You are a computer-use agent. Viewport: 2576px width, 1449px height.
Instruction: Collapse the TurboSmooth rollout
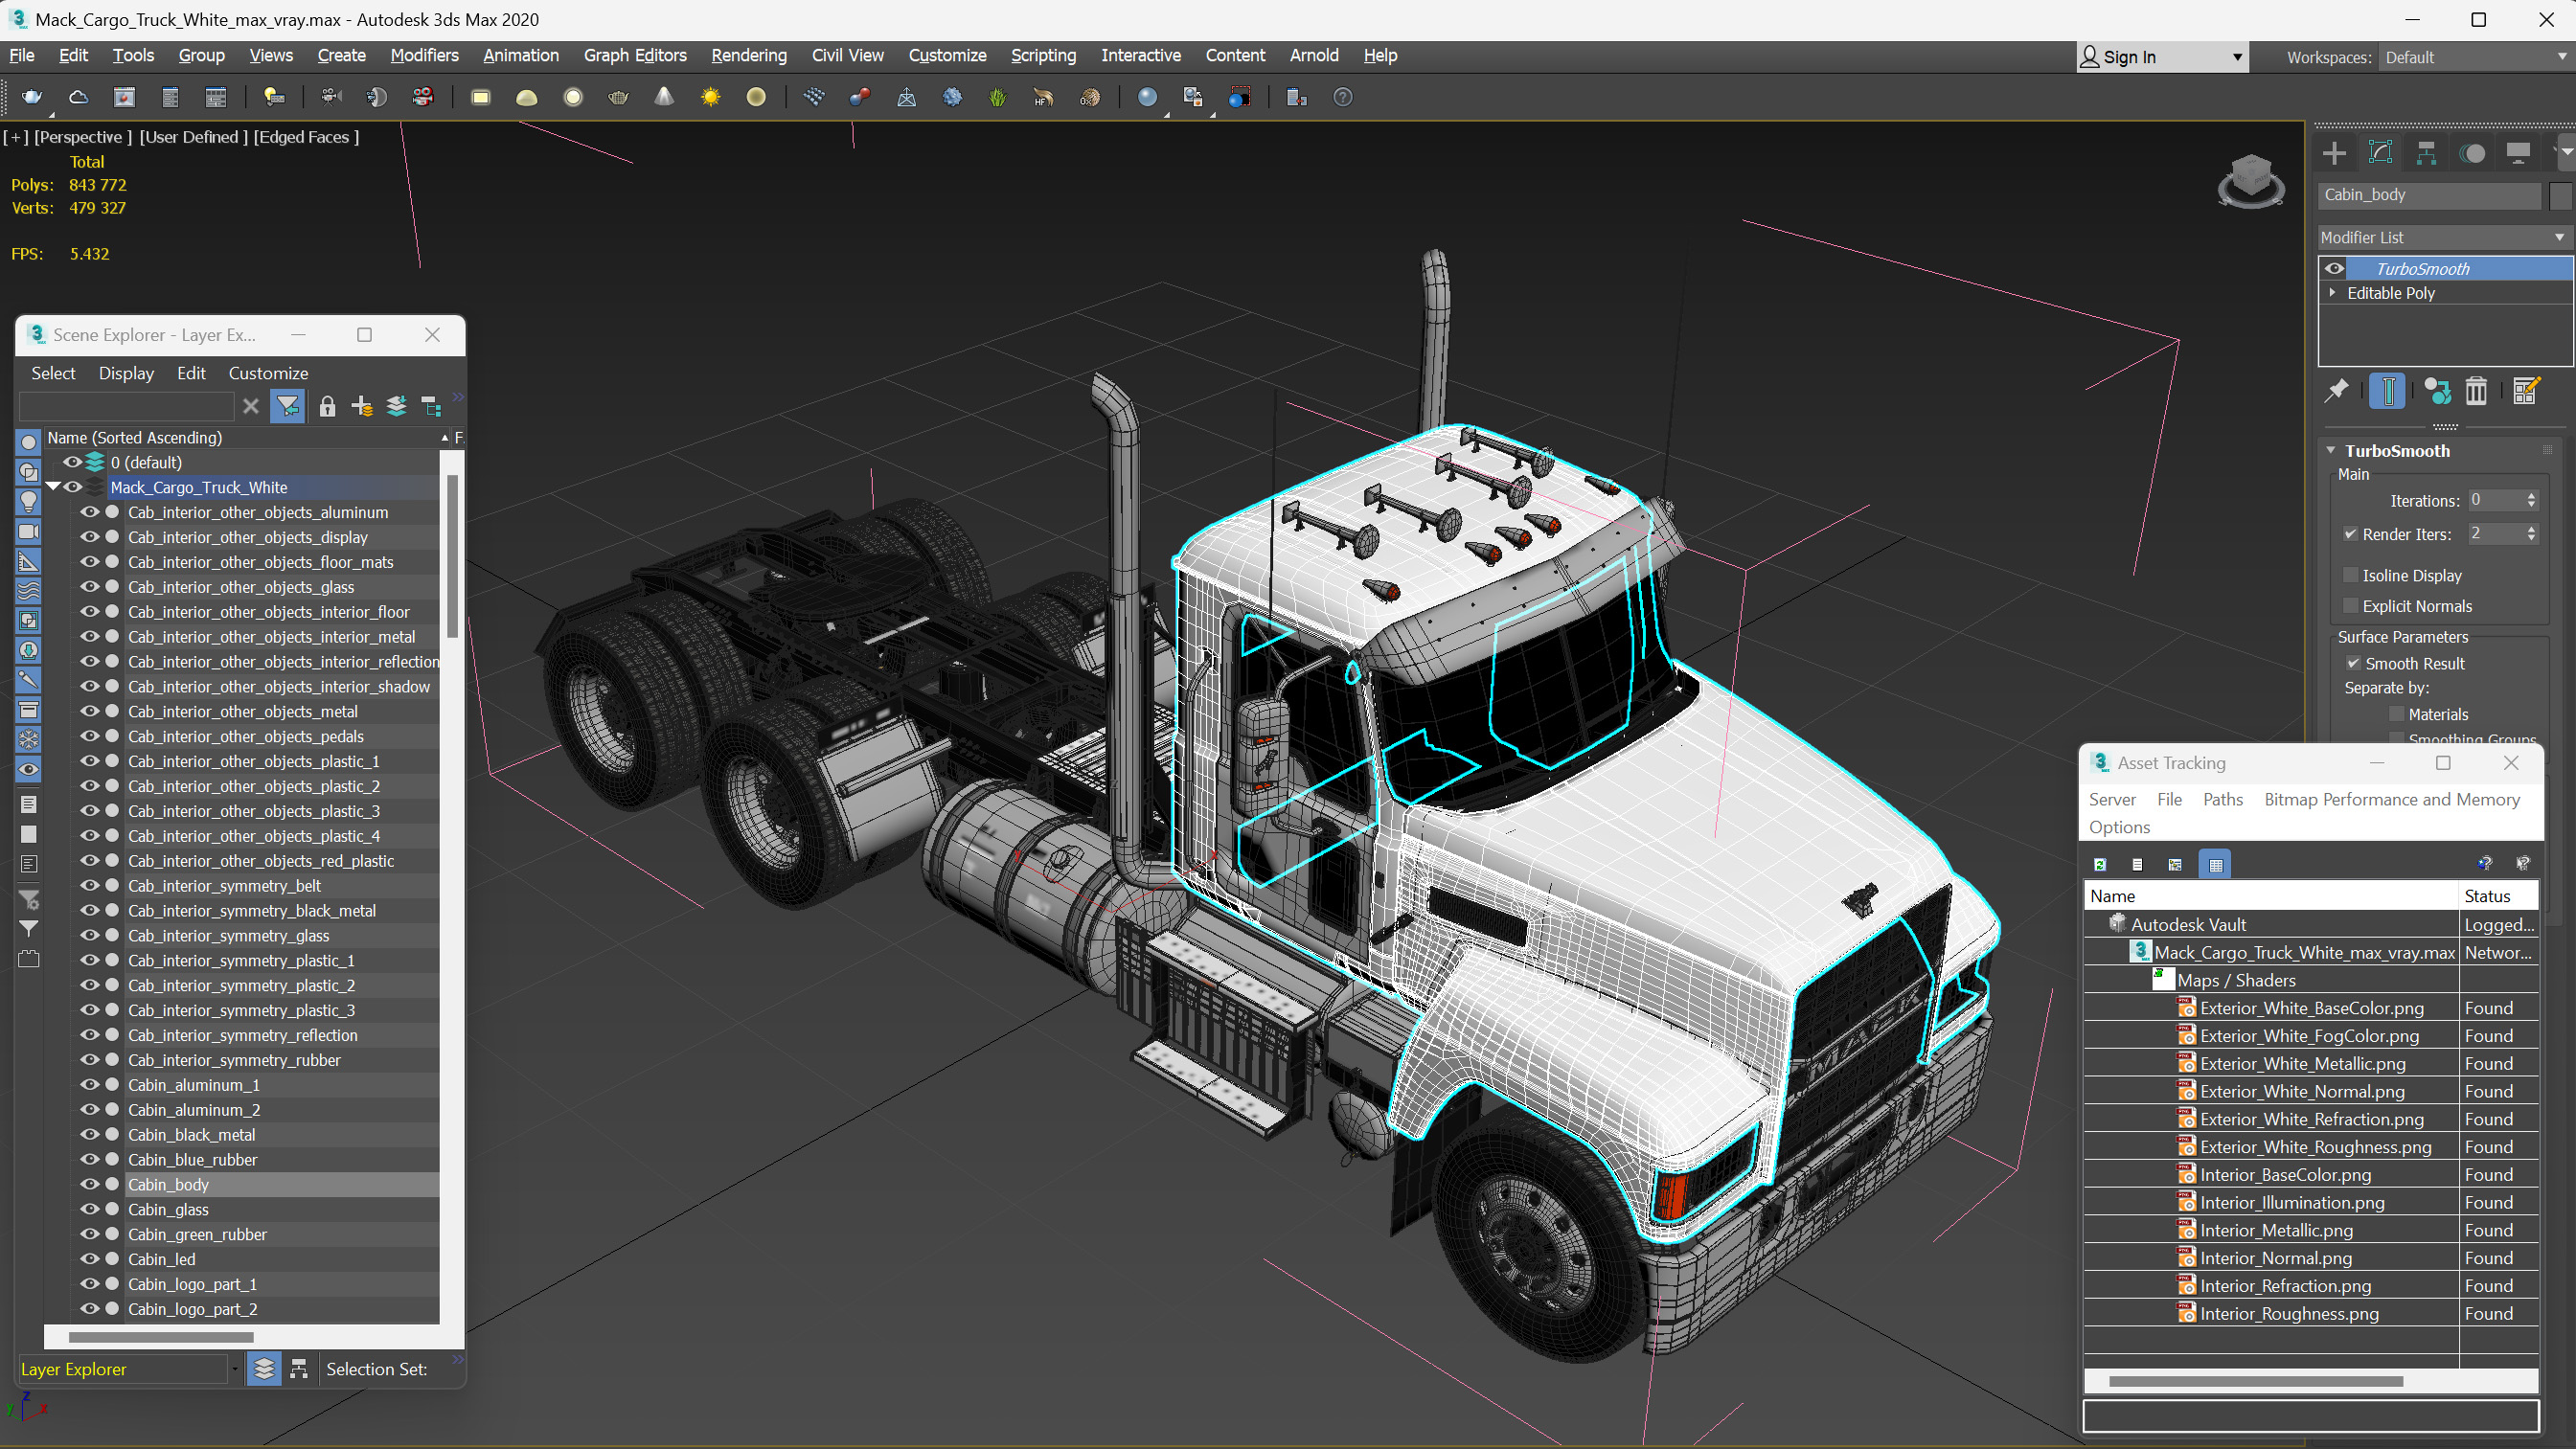point(2331,451)
